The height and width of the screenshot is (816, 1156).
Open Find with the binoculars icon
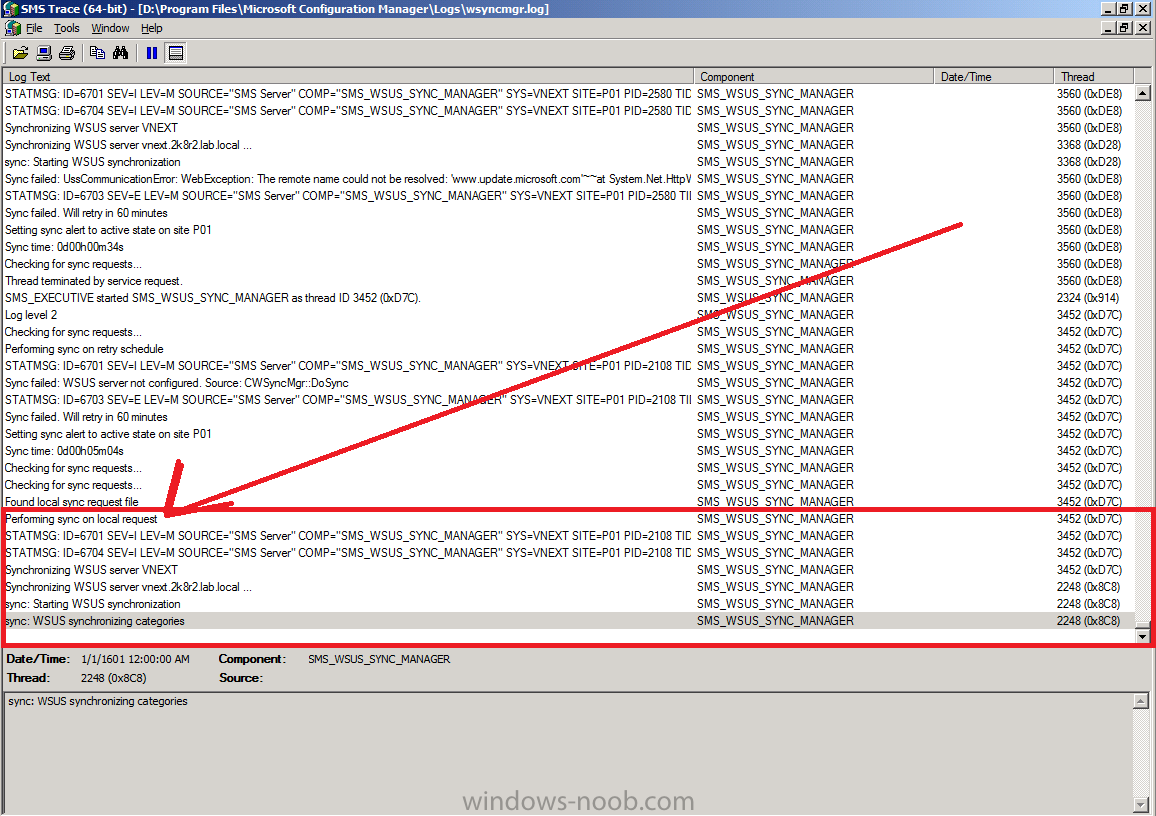pyautogui.click(x=120, y=53)
